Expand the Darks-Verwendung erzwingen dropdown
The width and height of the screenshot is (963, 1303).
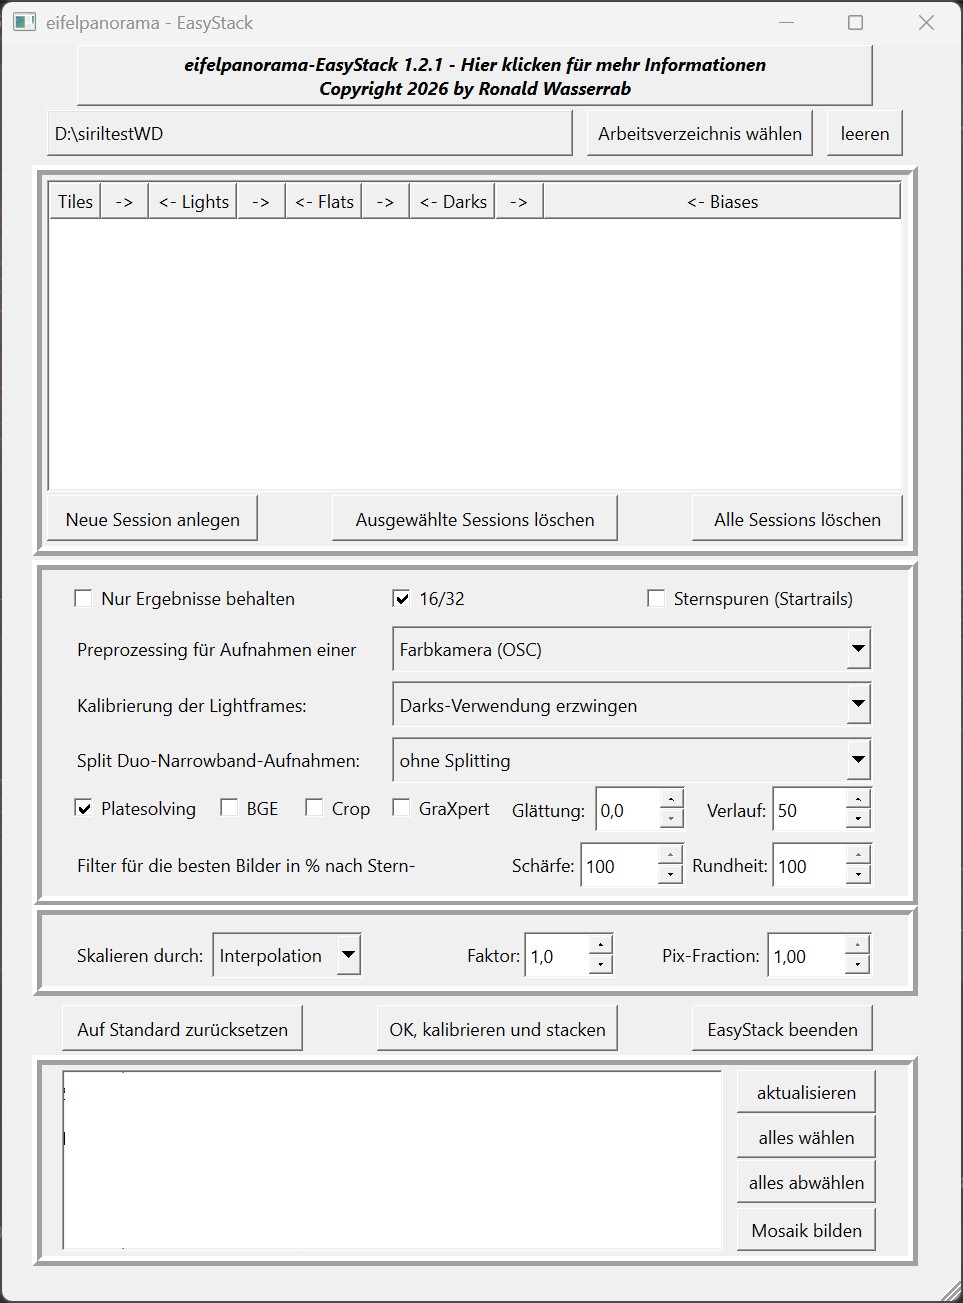[x=857, y=705]
